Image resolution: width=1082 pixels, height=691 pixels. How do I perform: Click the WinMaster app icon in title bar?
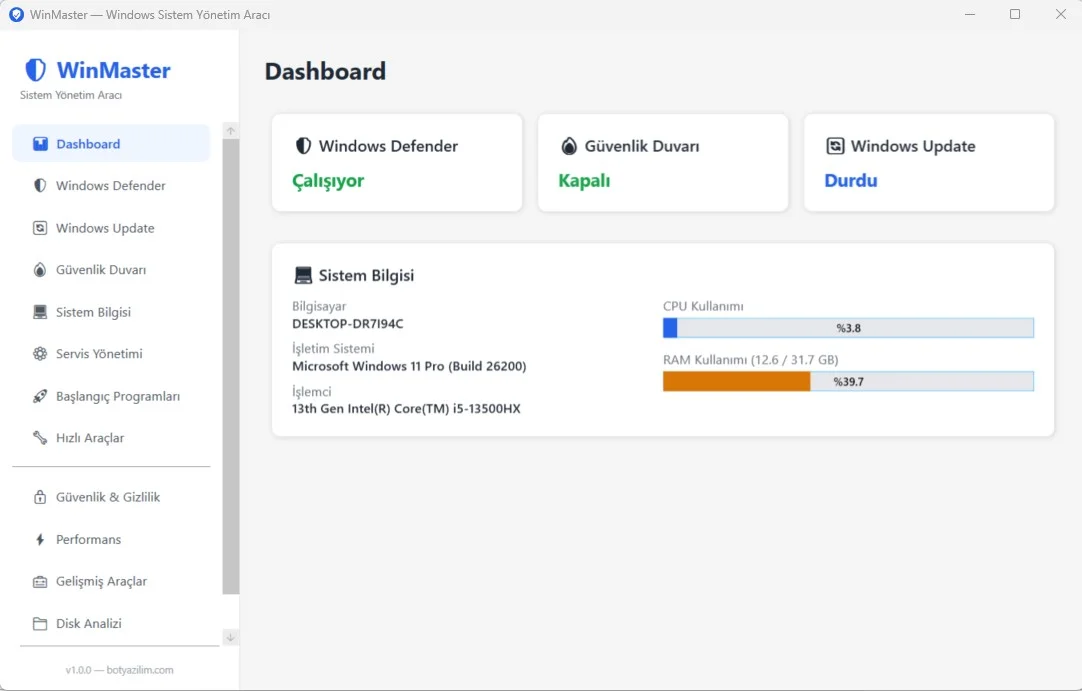pyautogui.click(x=16, y=14)
